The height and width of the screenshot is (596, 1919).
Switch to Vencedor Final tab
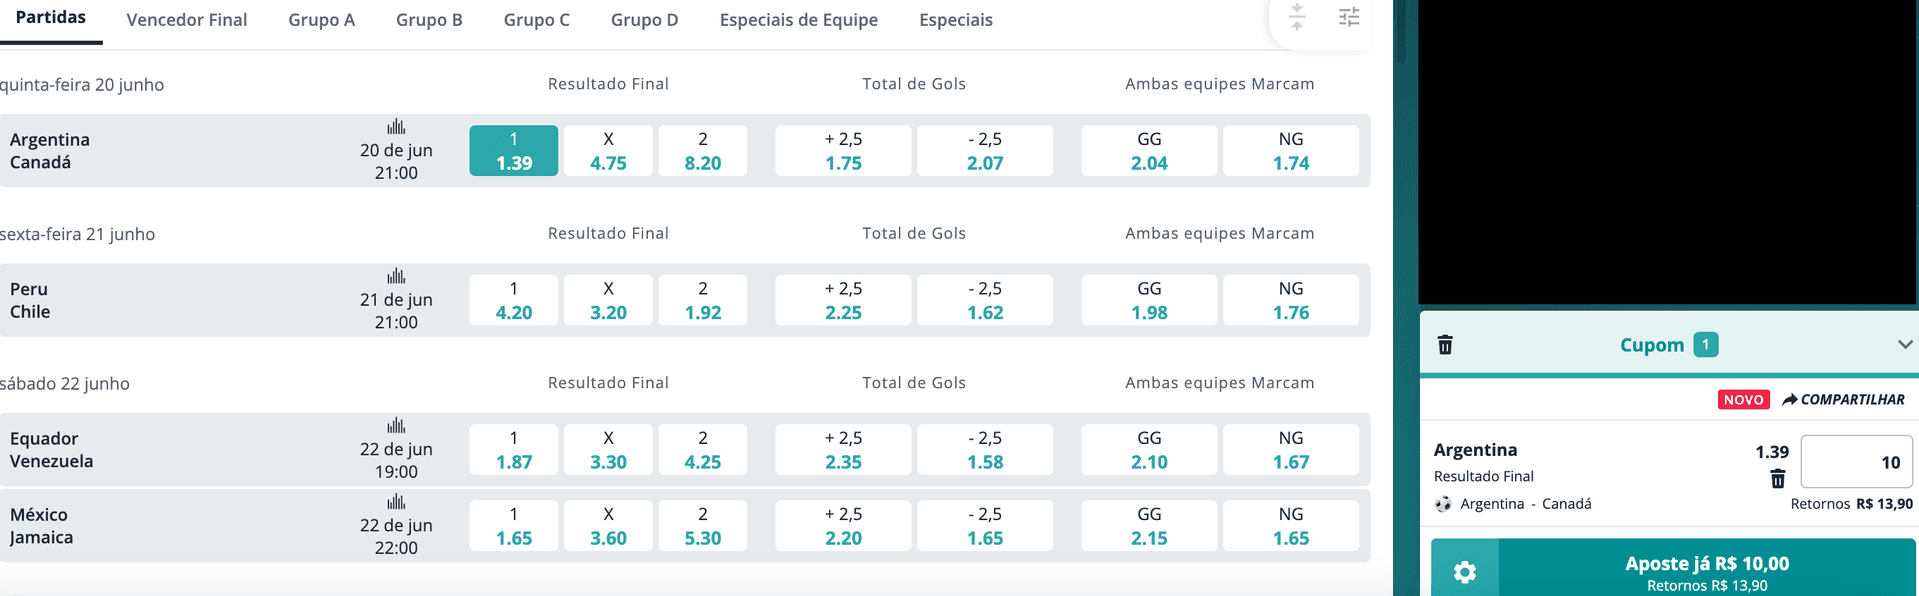click(x=187, y=20)
